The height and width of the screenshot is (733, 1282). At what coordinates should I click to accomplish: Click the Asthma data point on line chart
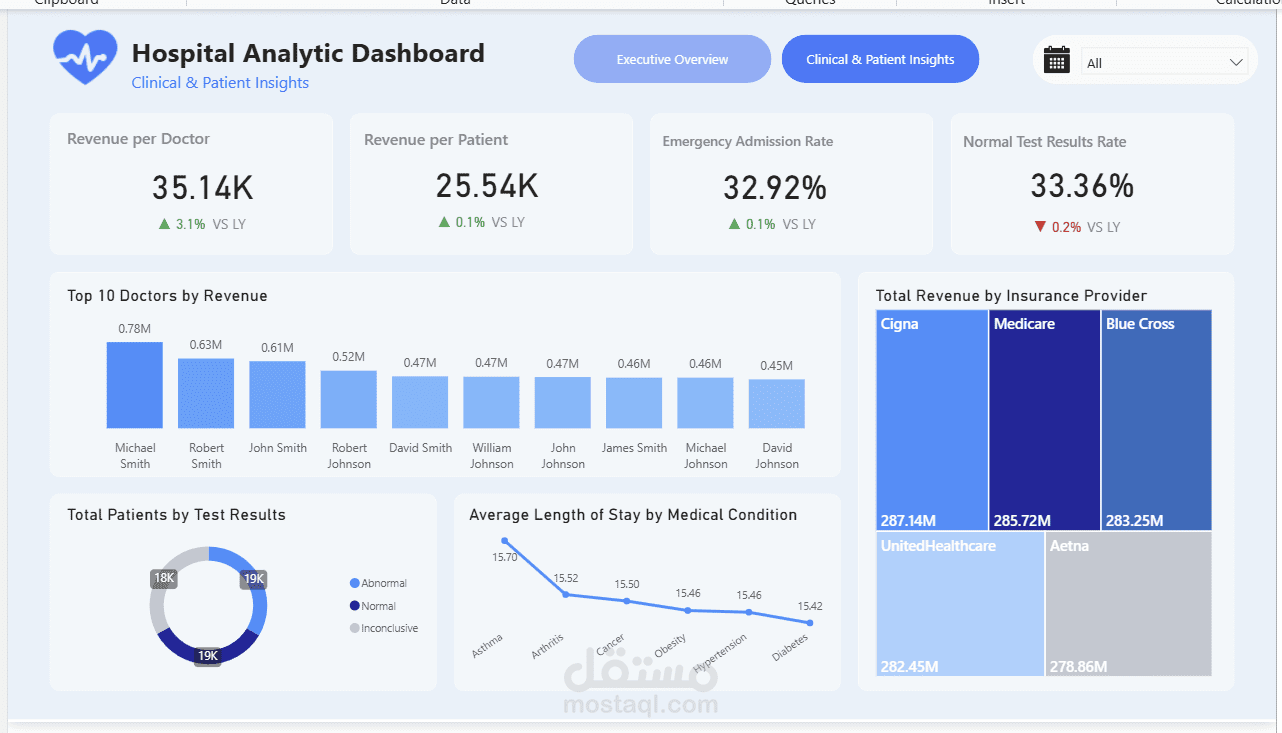pos(504,541)
